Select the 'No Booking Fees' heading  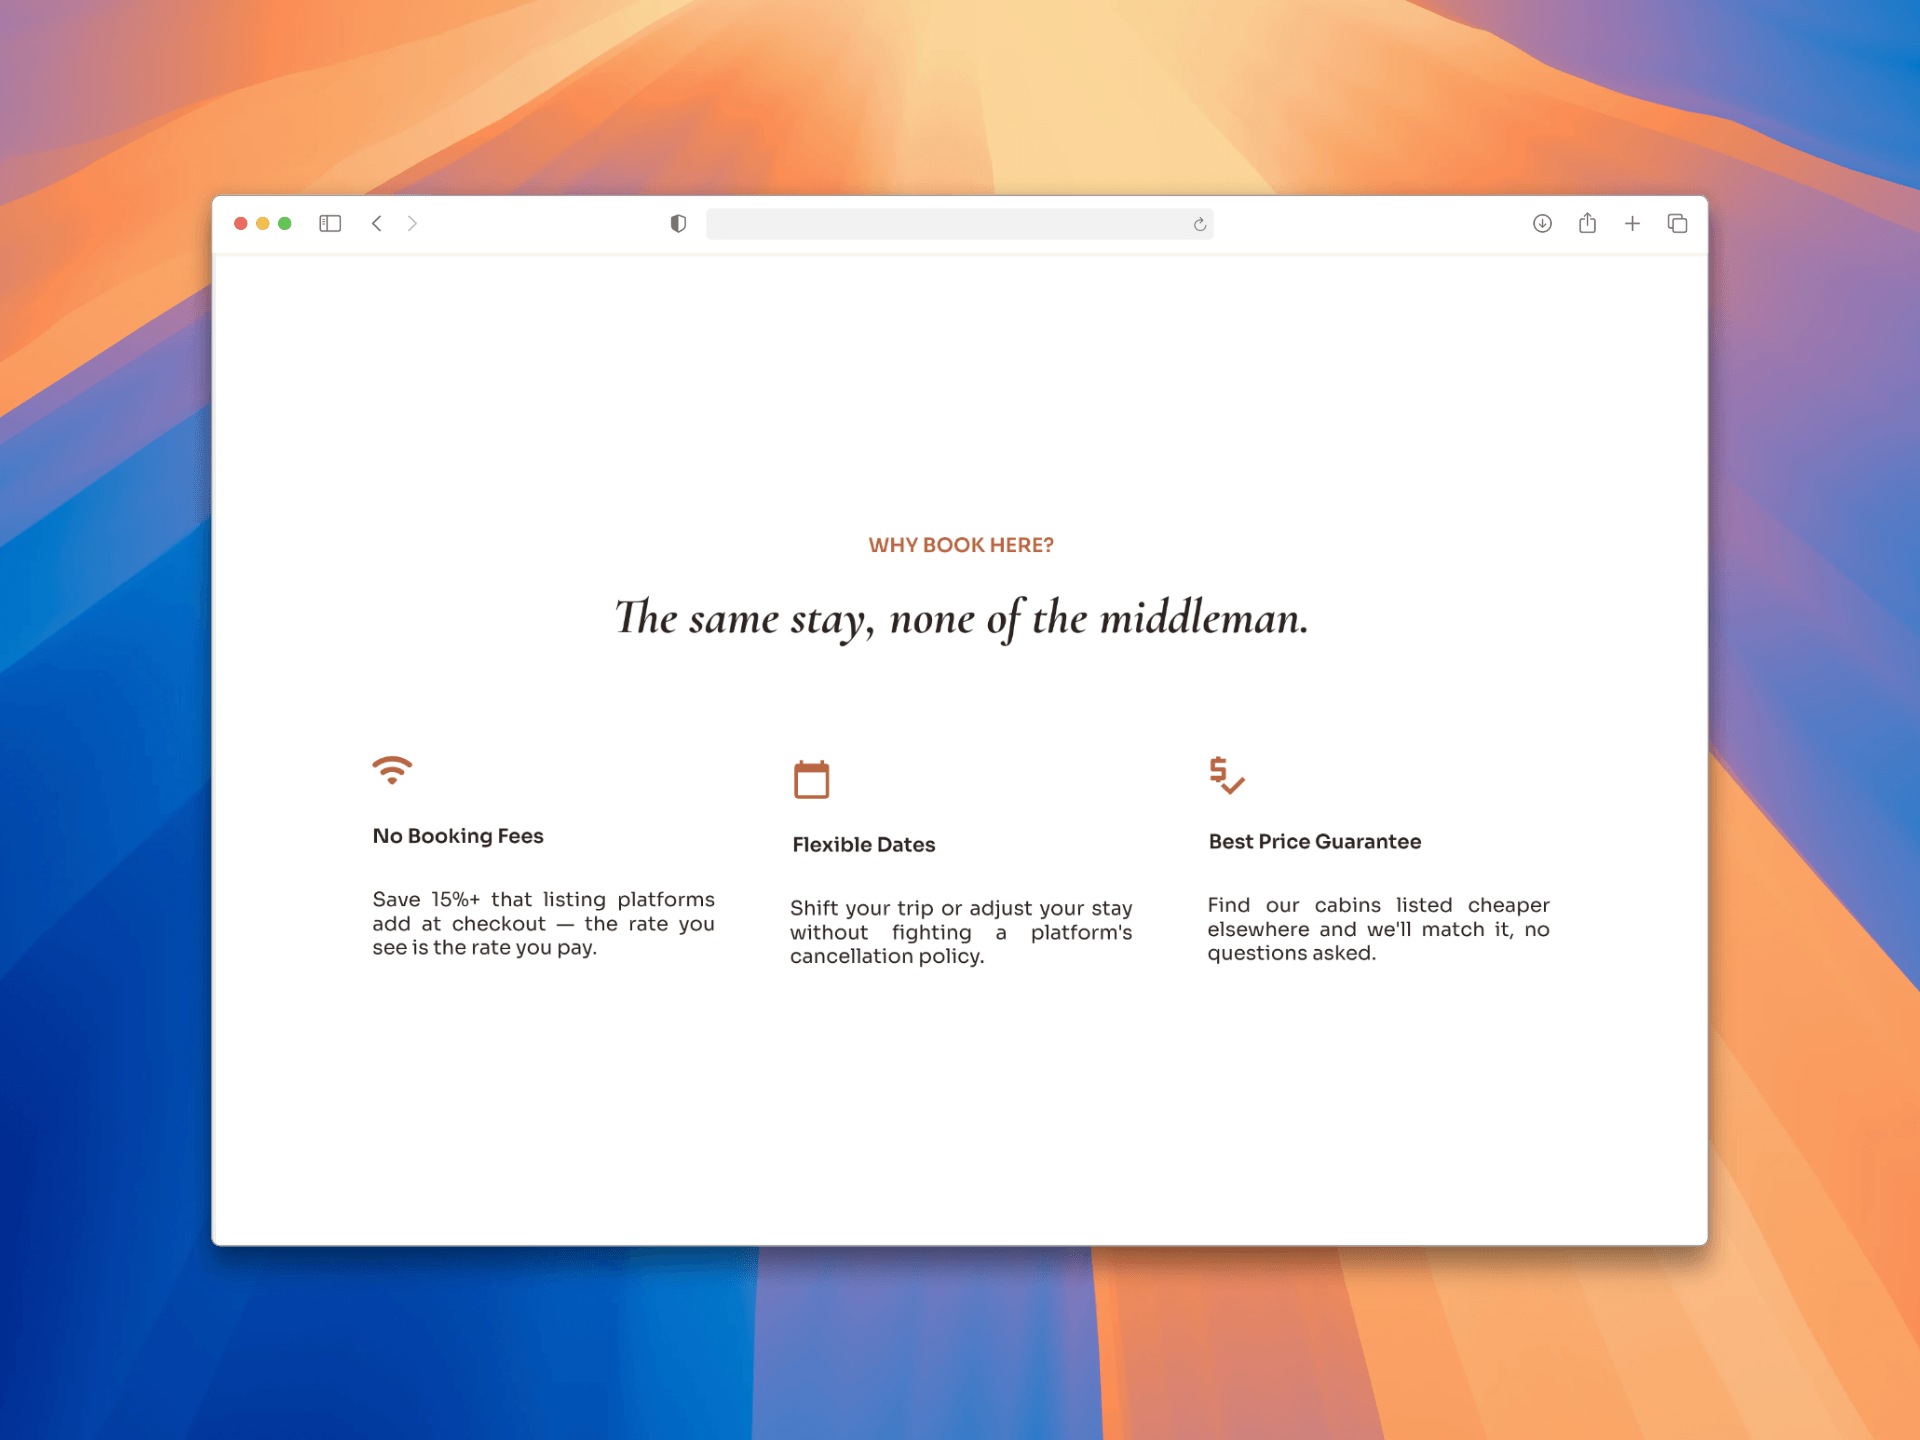pyautogui.click(x=458, y=836)
